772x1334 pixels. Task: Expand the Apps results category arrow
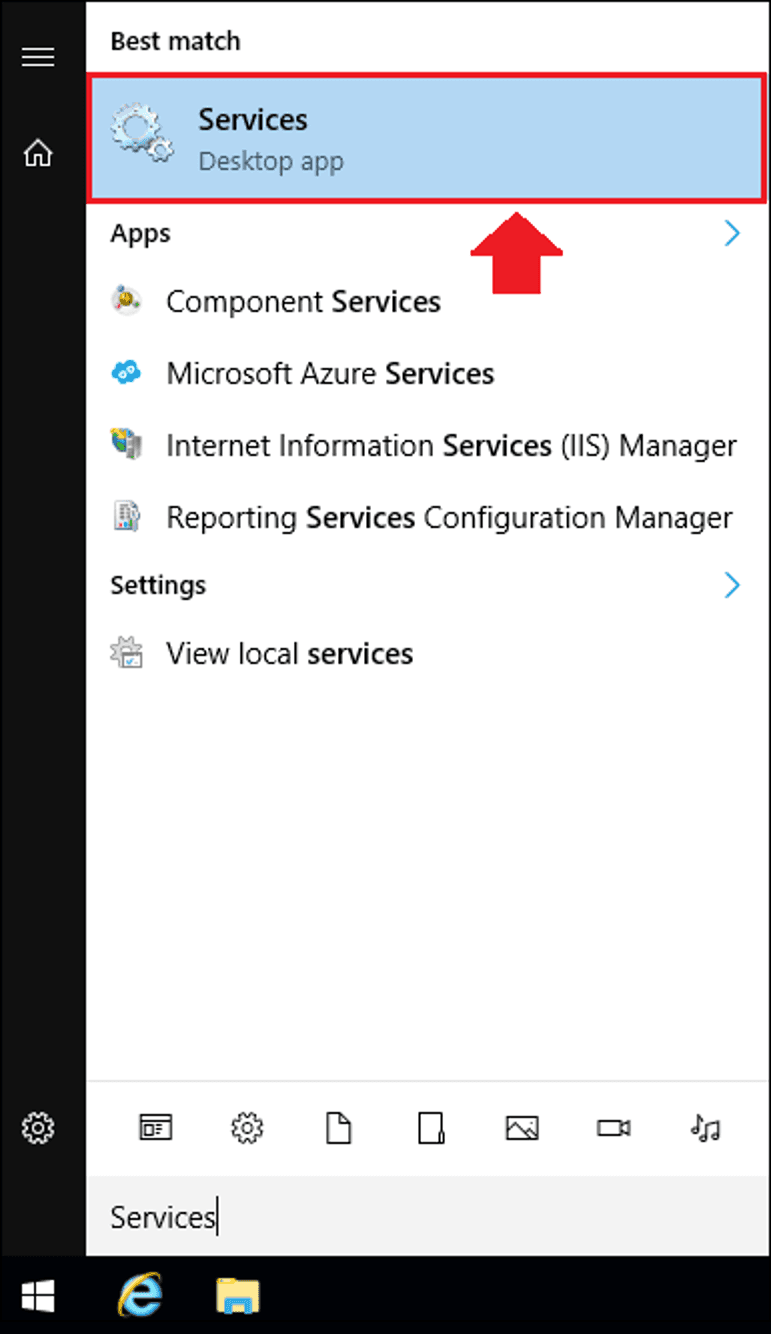732,234
